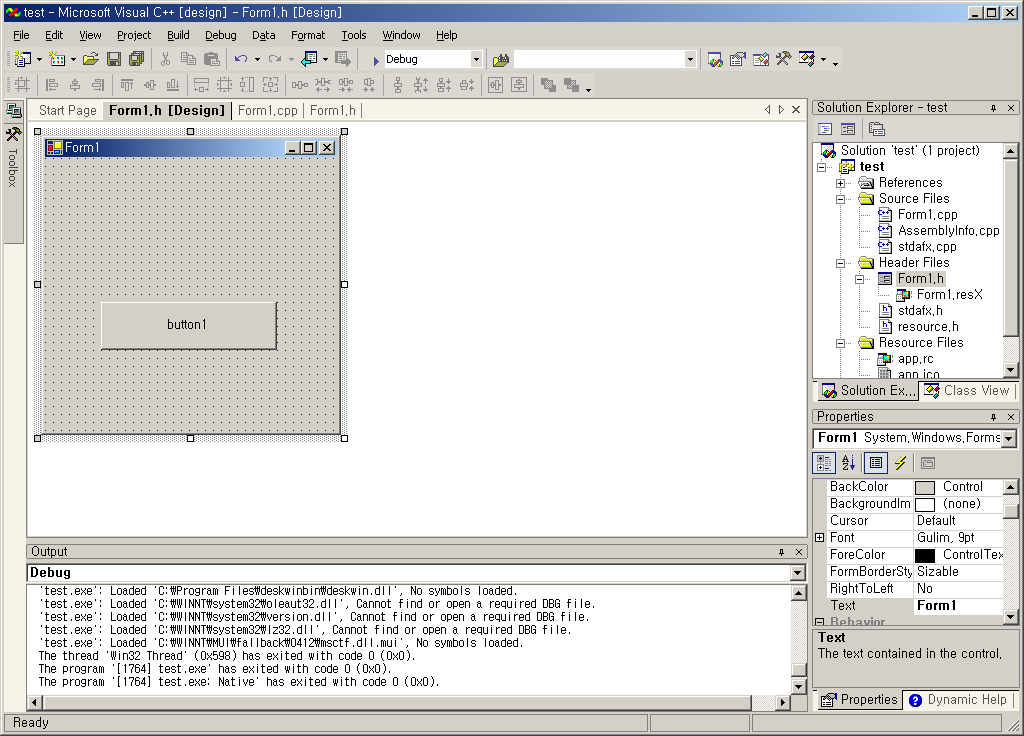Click the Events lightning bolt icon
This screenshot has width=1024, height=736.
tap(900, 463)
